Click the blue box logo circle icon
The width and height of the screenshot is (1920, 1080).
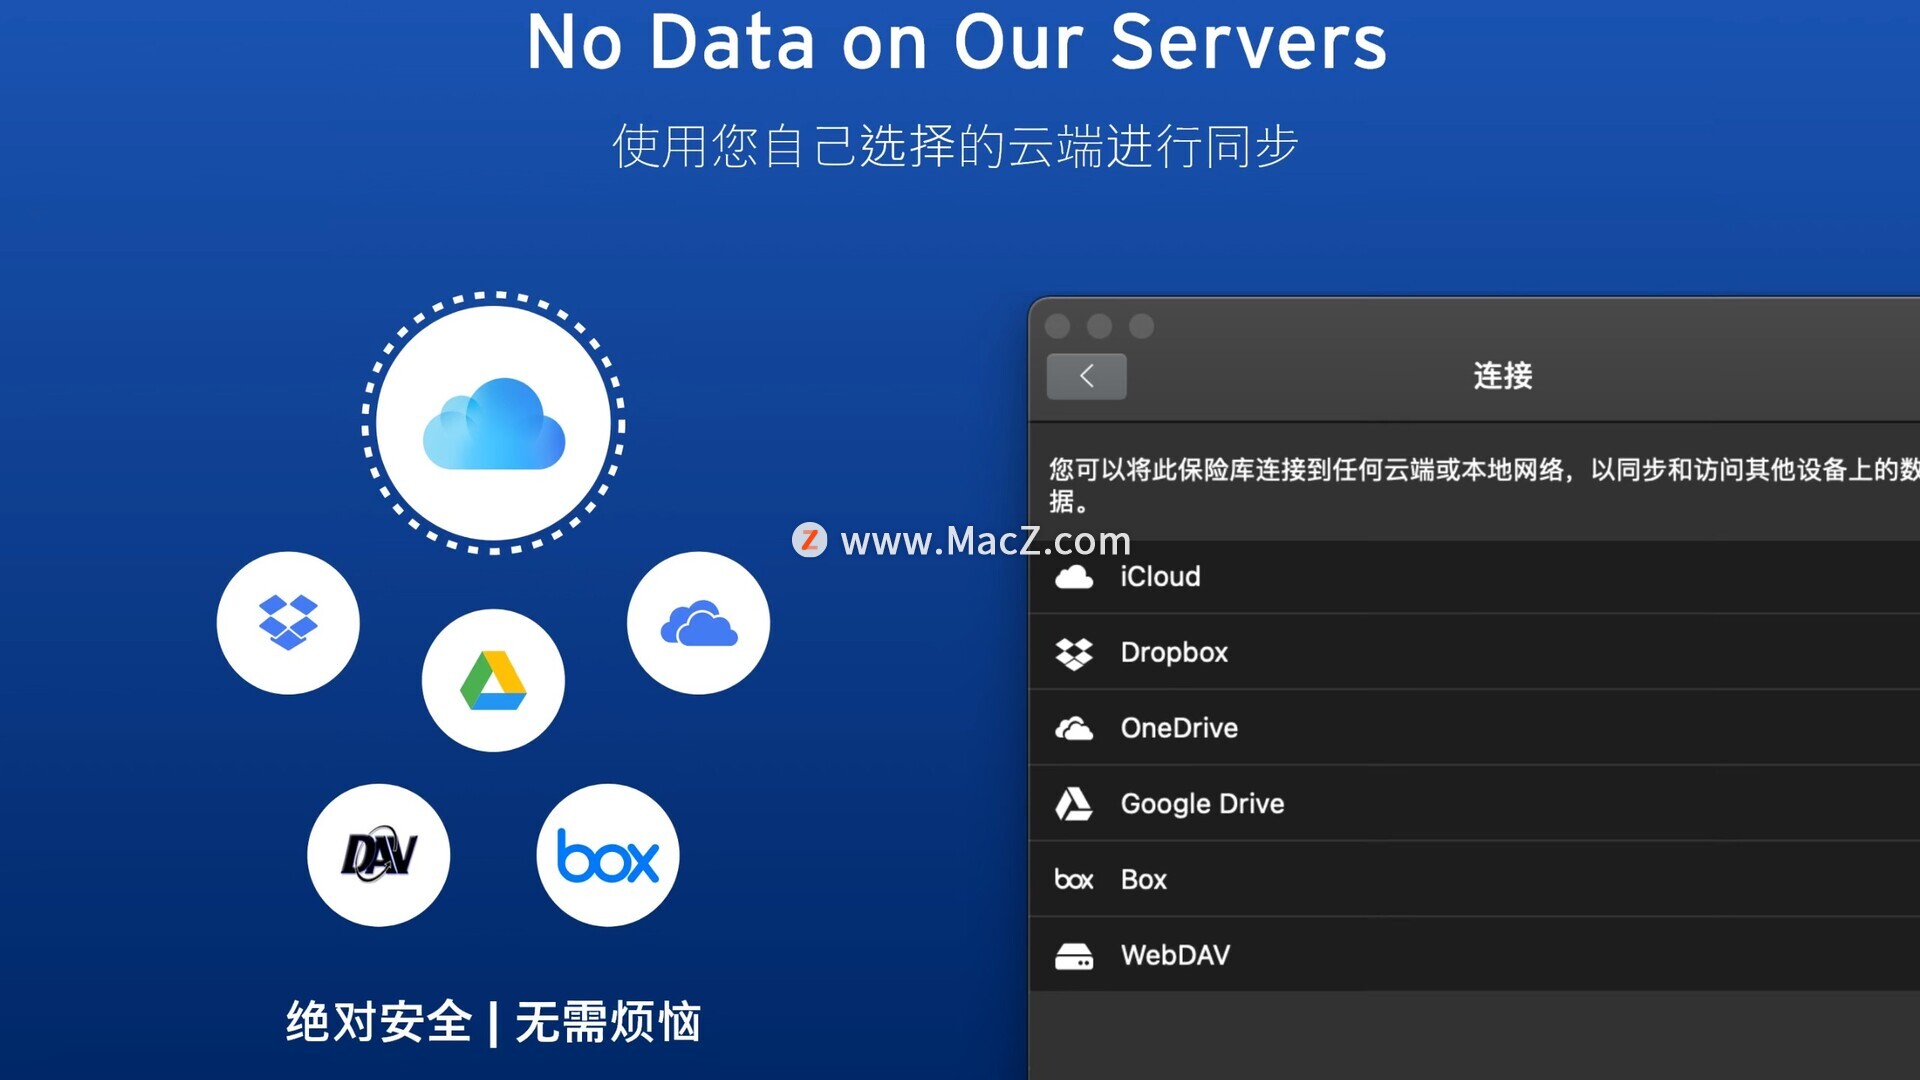click(608, 855)
